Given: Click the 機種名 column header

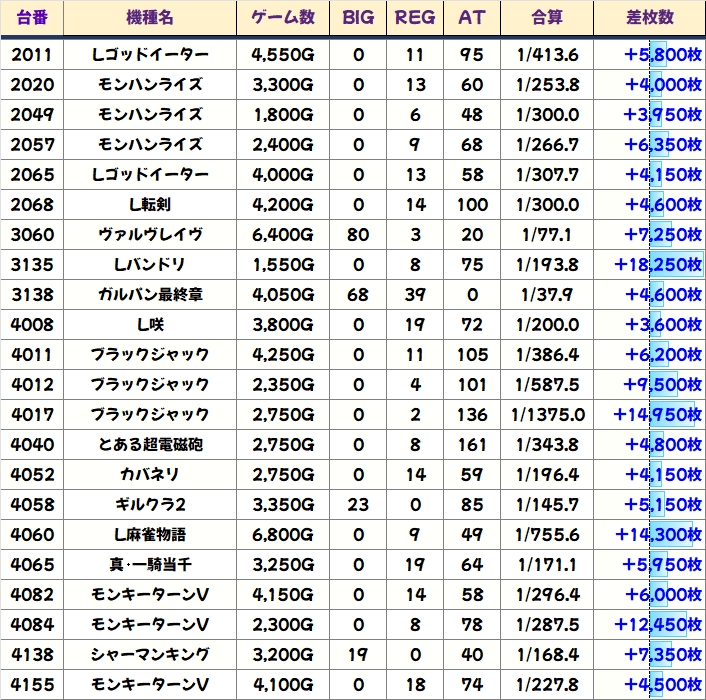Looking at the screenshot, I should tap(150, 18).
